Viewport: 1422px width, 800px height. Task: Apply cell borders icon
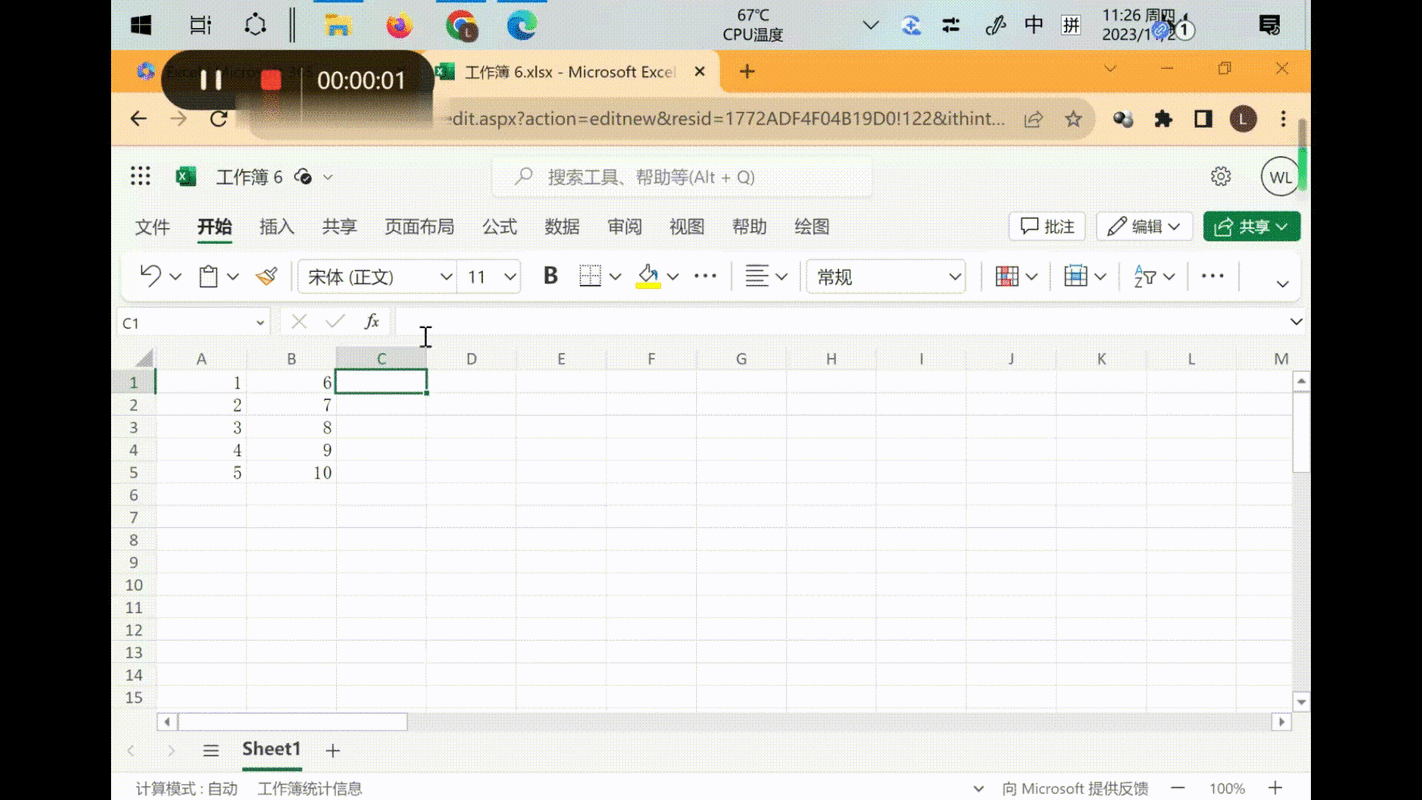[590, 277]
